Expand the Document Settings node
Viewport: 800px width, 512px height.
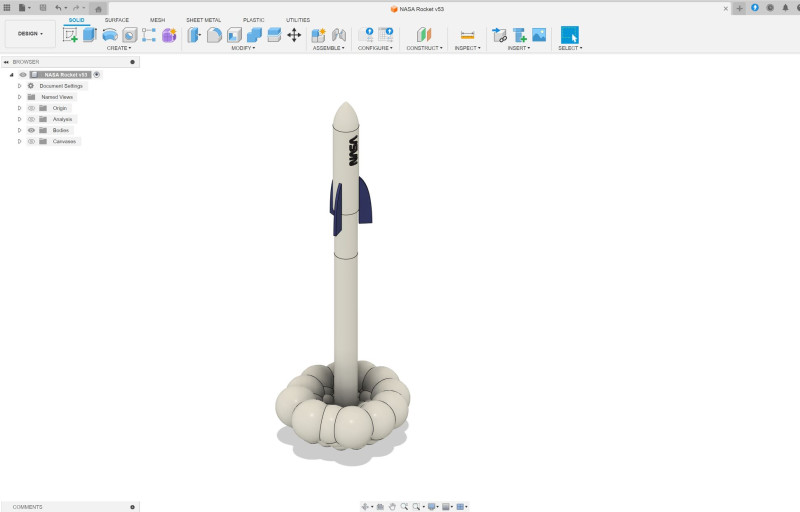[x=19, y=86]
